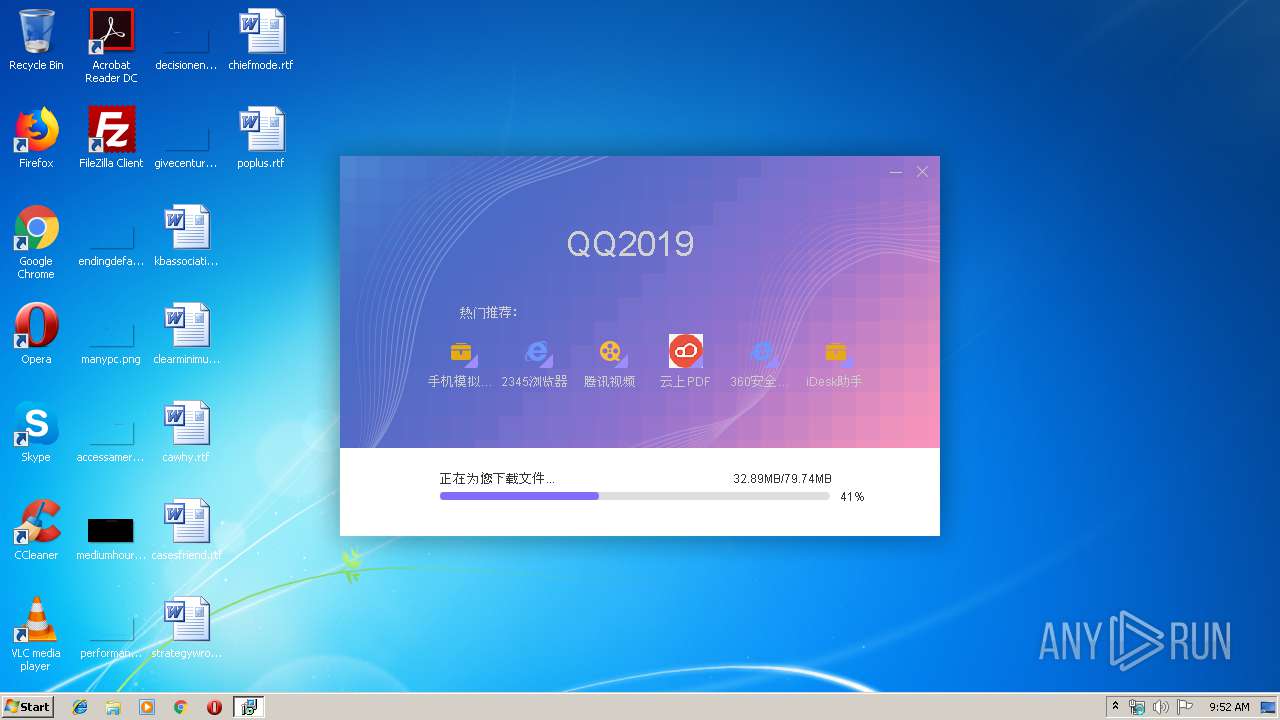The height and width of the screenshot is (720, 1280).
Task: Select the 腾讯视频 video icon
Action: click(x=610, y=352)
